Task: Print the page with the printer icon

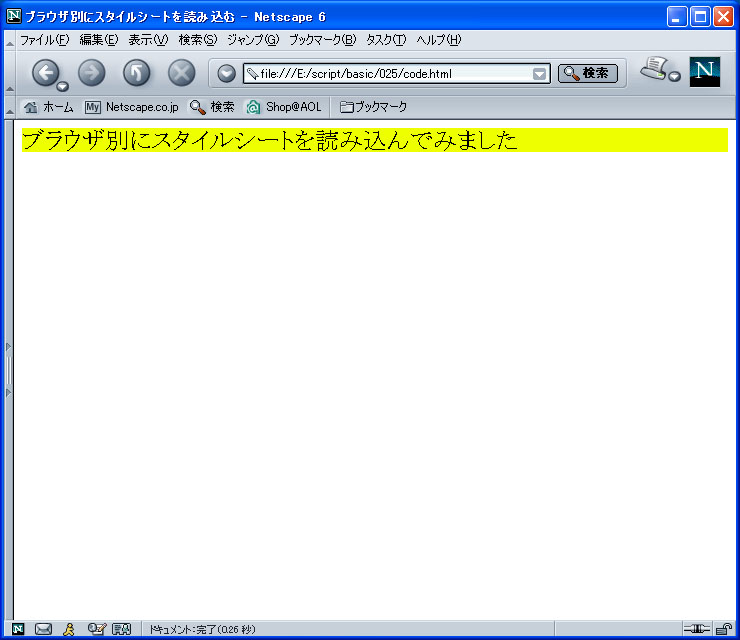Action: (654, 68)
